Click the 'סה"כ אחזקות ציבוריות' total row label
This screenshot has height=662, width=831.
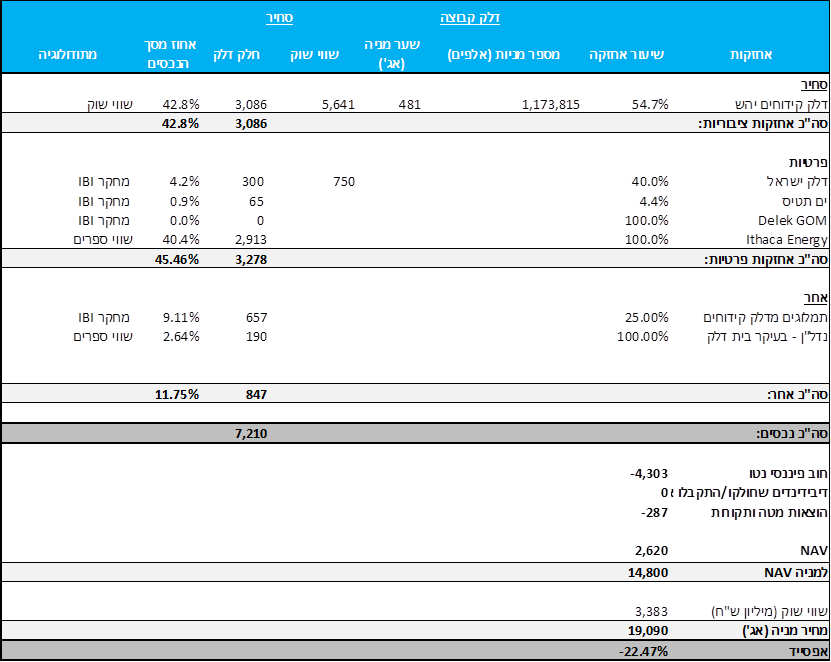coord(763,123)
